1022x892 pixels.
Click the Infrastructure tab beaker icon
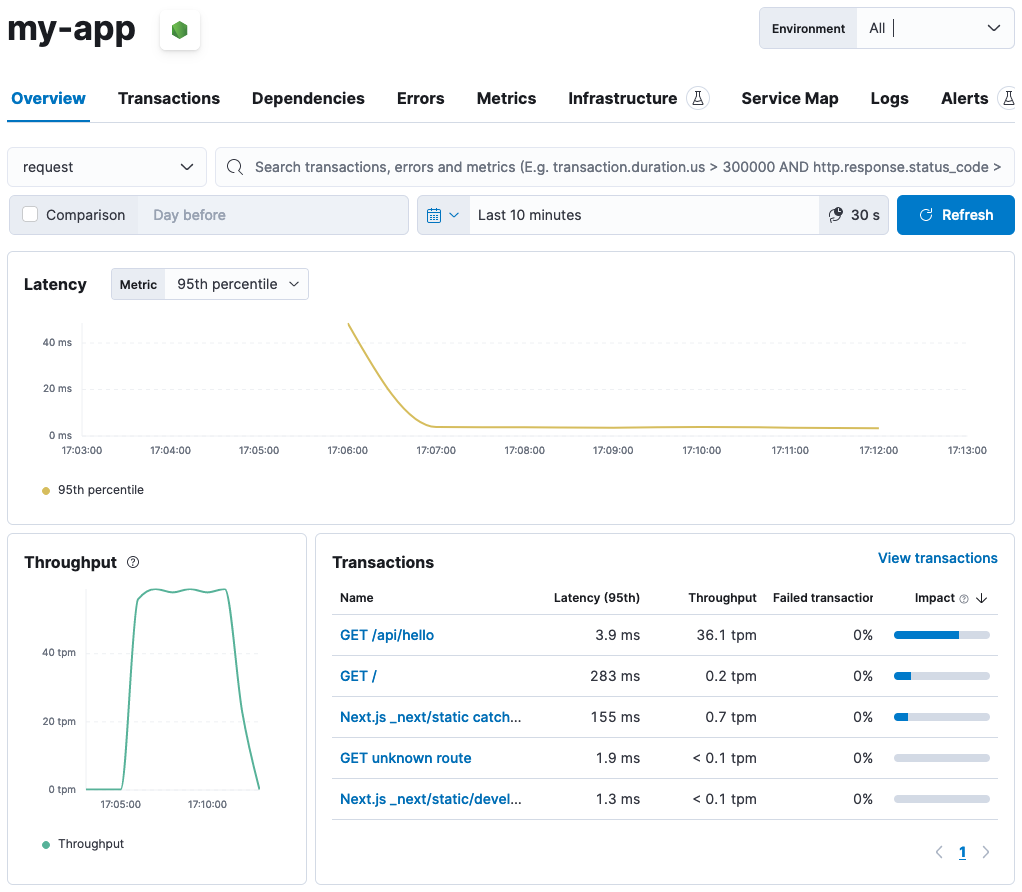pos(698,98)
